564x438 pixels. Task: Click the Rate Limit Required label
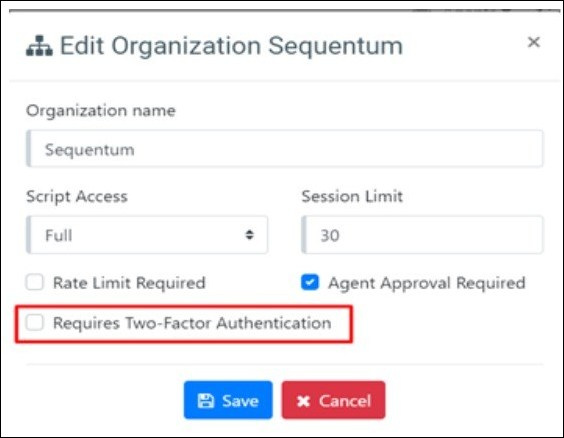pos(129,283)
